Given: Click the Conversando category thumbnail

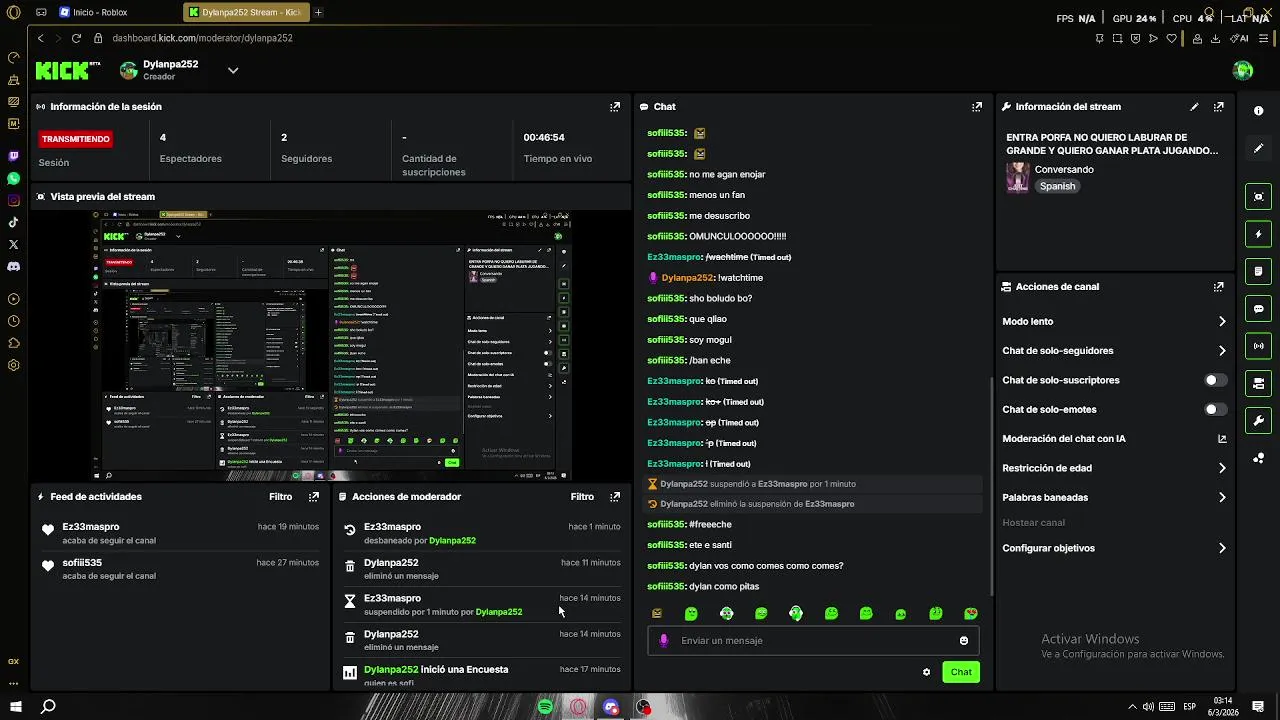Looking at the screenshot, I should pyautogui.click(x=1018, y=177).
